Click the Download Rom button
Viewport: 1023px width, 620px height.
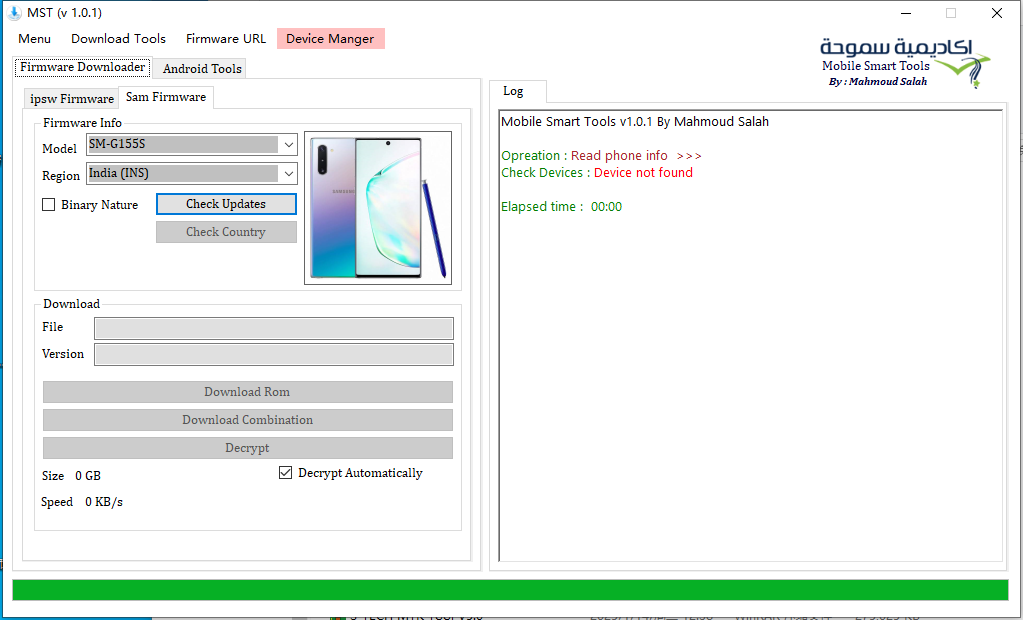point(247,392)
